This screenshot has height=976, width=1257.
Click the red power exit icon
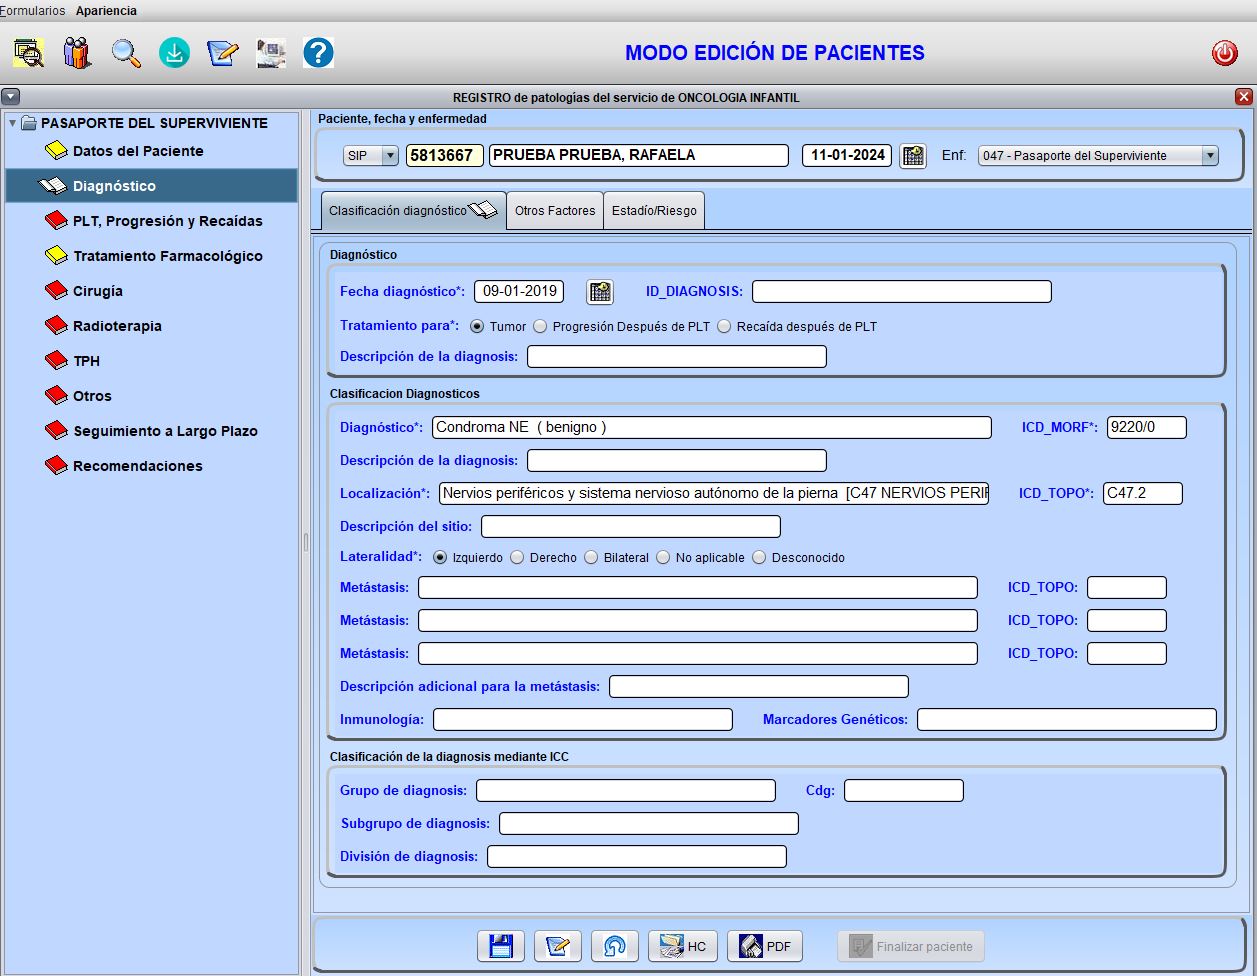[1224, 54]
